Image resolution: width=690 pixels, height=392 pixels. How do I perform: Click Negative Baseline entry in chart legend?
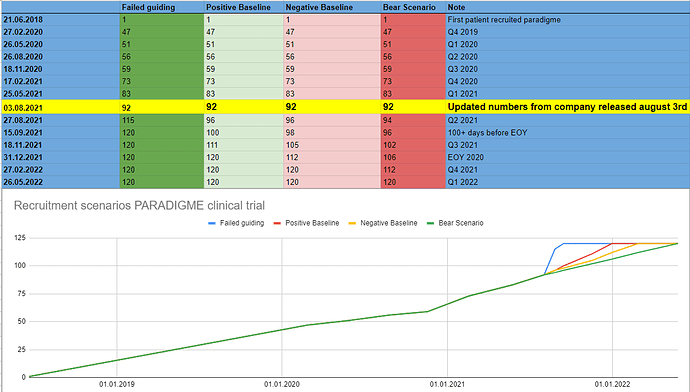tap(383, 223)
